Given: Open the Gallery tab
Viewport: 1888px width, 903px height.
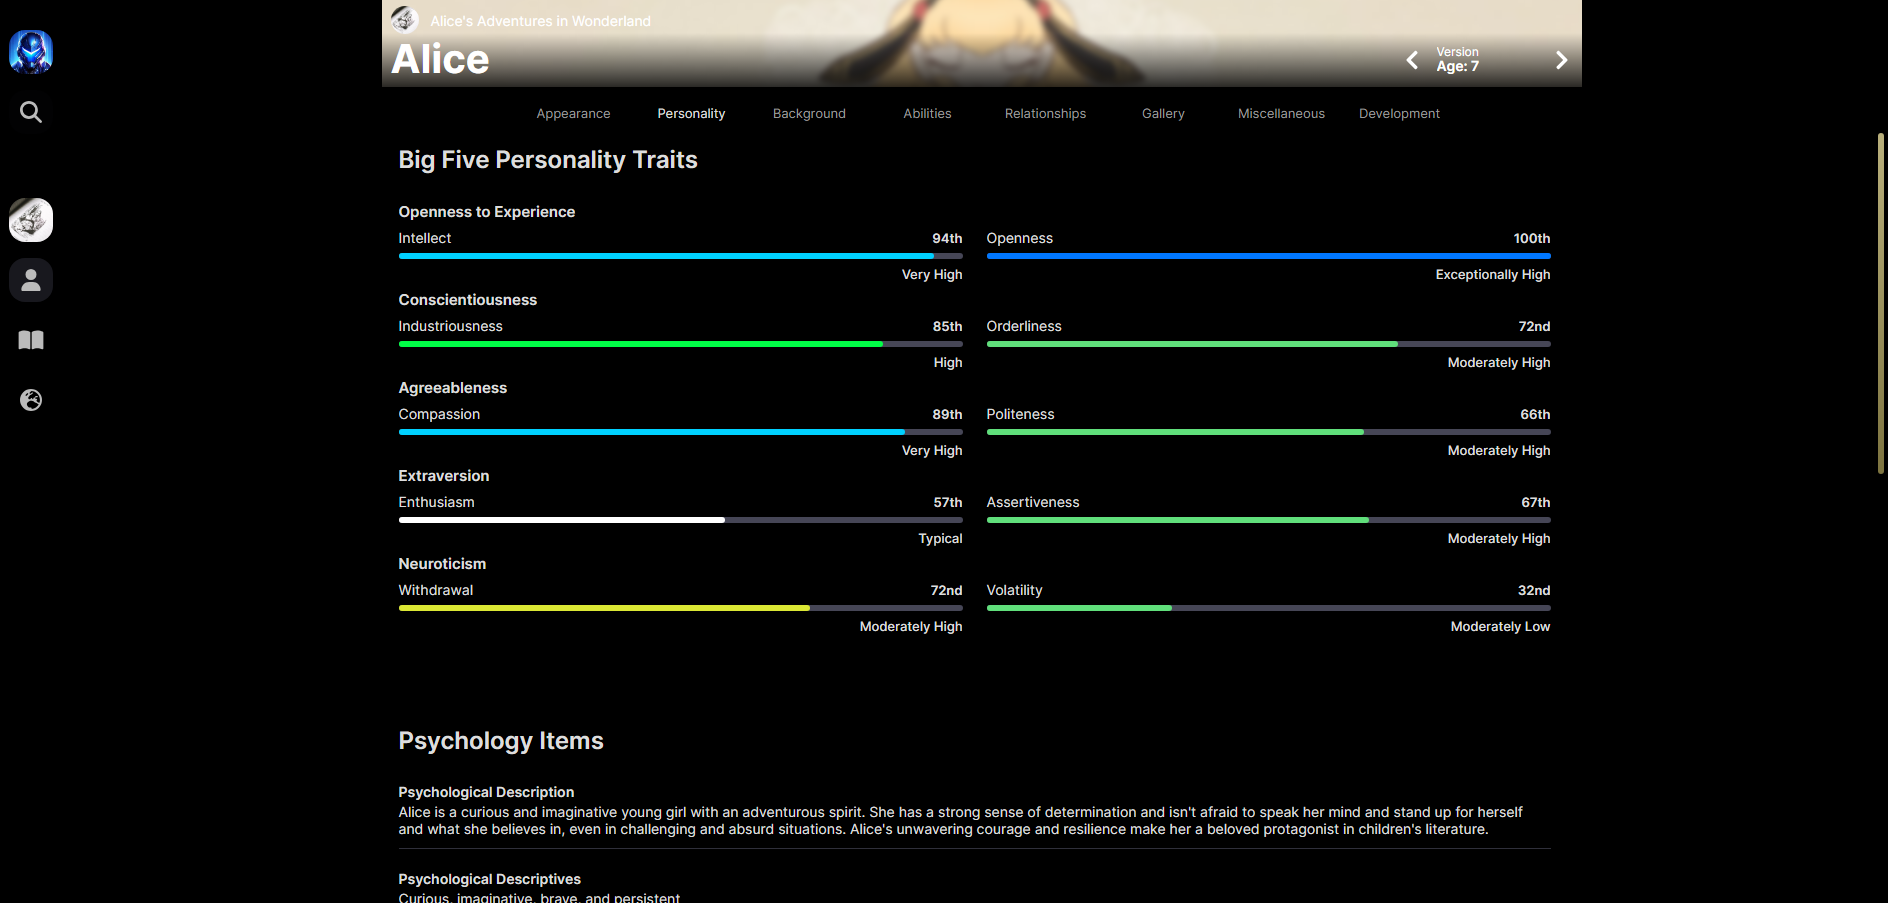Looking at the screenshot, I should [x=1163, y=114].
